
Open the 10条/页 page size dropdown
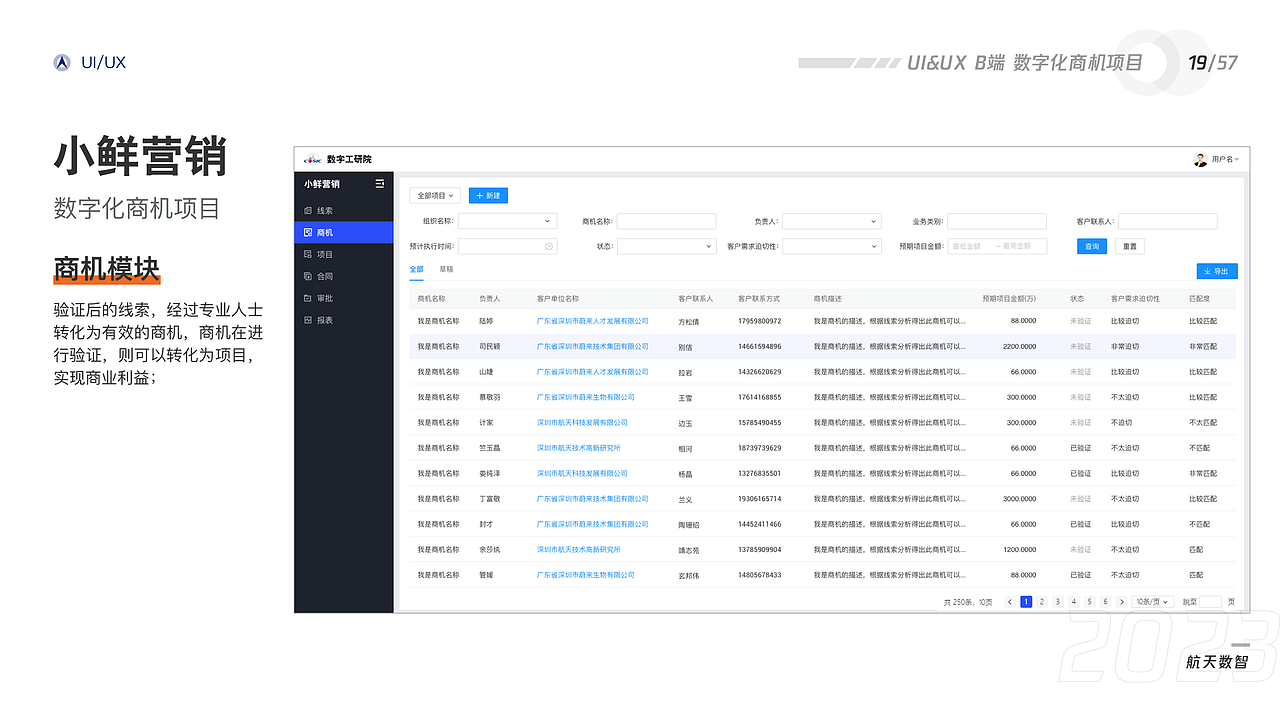(1154, 602)
